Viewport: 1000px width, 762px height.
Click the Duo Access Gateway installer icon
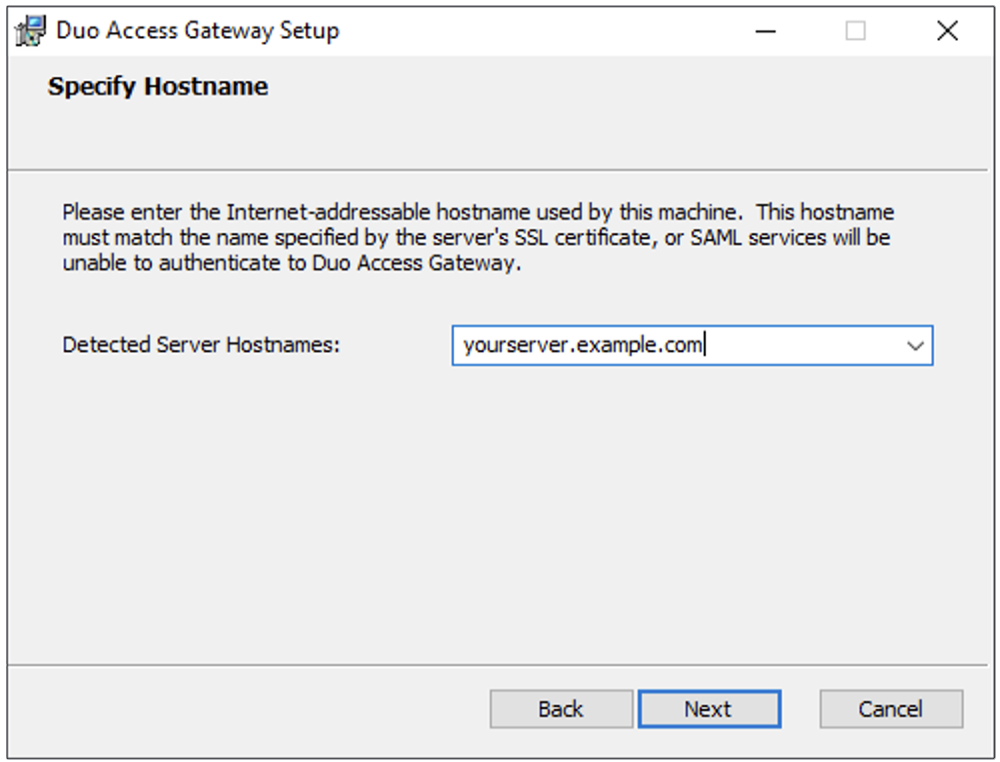31,31
